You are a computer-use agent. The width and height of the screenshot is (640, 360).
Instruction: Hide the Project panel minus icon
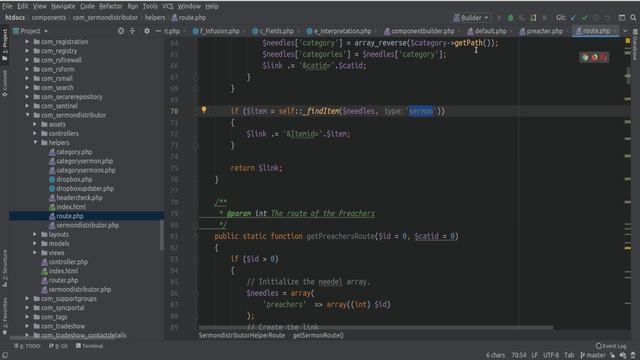click(158, 31)
